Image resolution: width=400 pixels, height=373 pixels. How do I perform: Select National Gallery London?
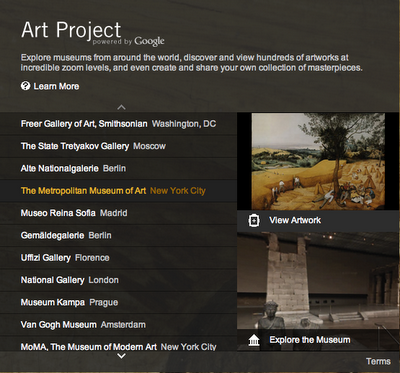tap(118, 280)
